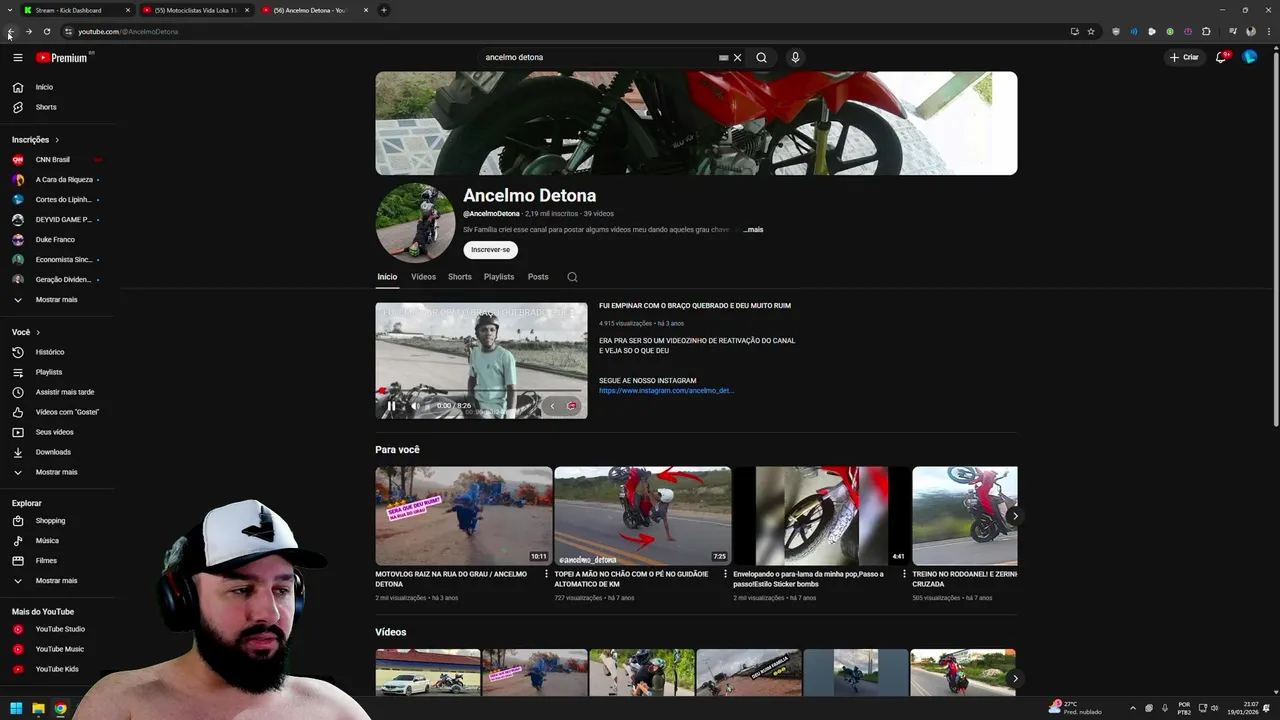The height and width of the screenshot is (720, 1280).
Task: Open the Instagram link in video description
Action: pyautogui.click(x=666, y=391)
